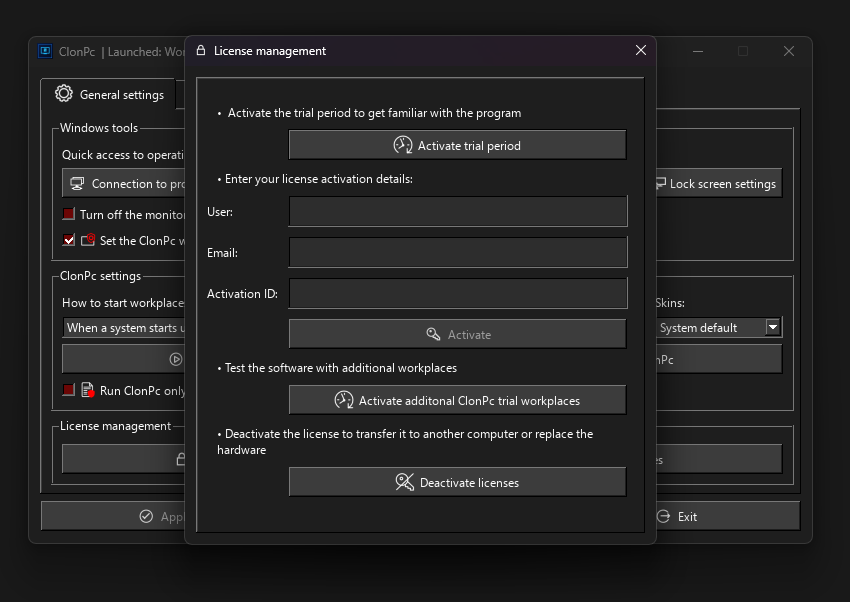The image size is (850, 602).
Task: Toggle Run ClonPc only checkbox
Action: 68,390
